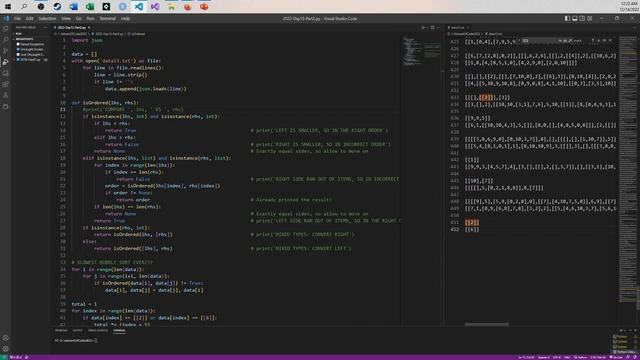The height and width of the screenshot is (360, 640).
Task: Open Windows Start menu
Action: pyautogui.click(x=8, y=7)
